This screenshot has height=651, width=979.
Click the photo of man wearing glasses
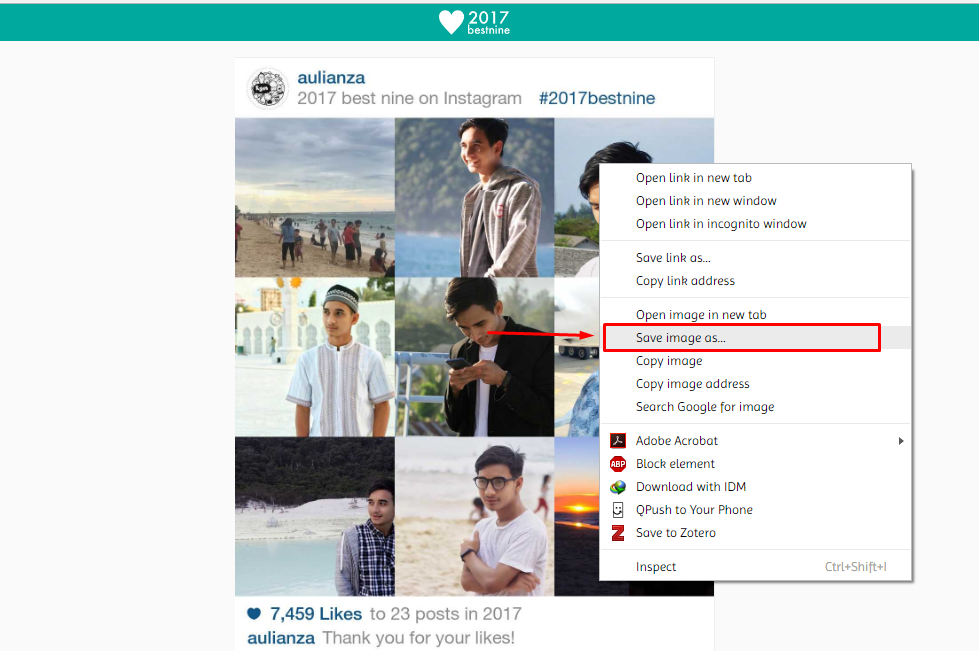click(x=475, y=516)
